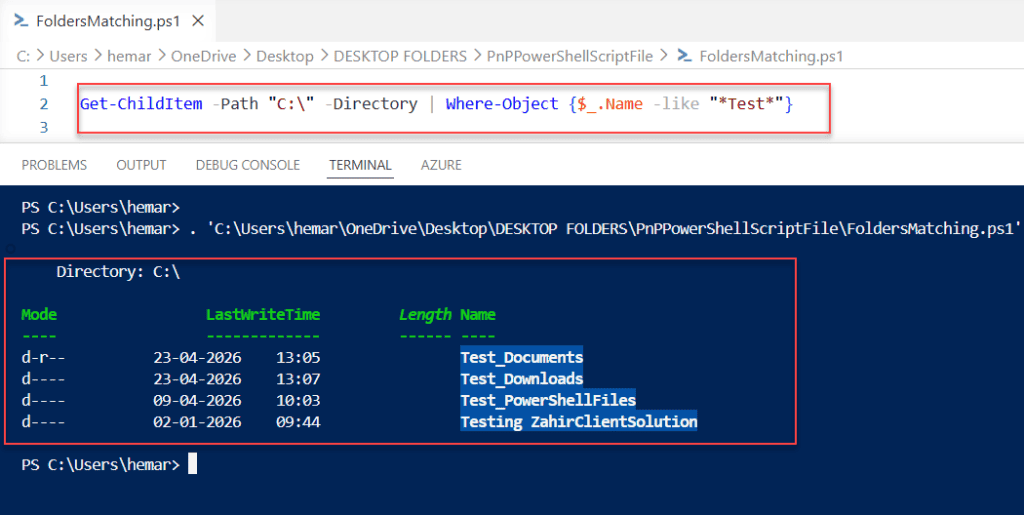Click the 13:07 time value
Image resolution: width=1024 pixels, height=515 pixels.
(x=298, y=379)
